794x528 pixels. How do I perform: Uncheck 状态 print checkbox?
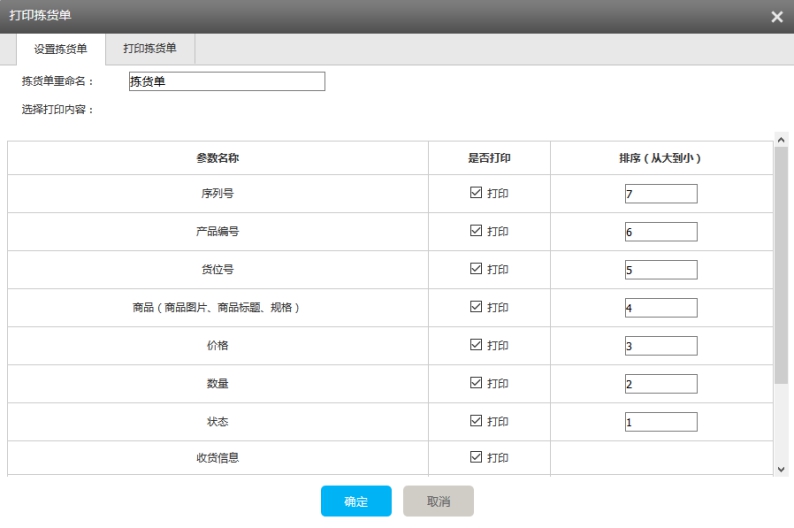(476, 421)
